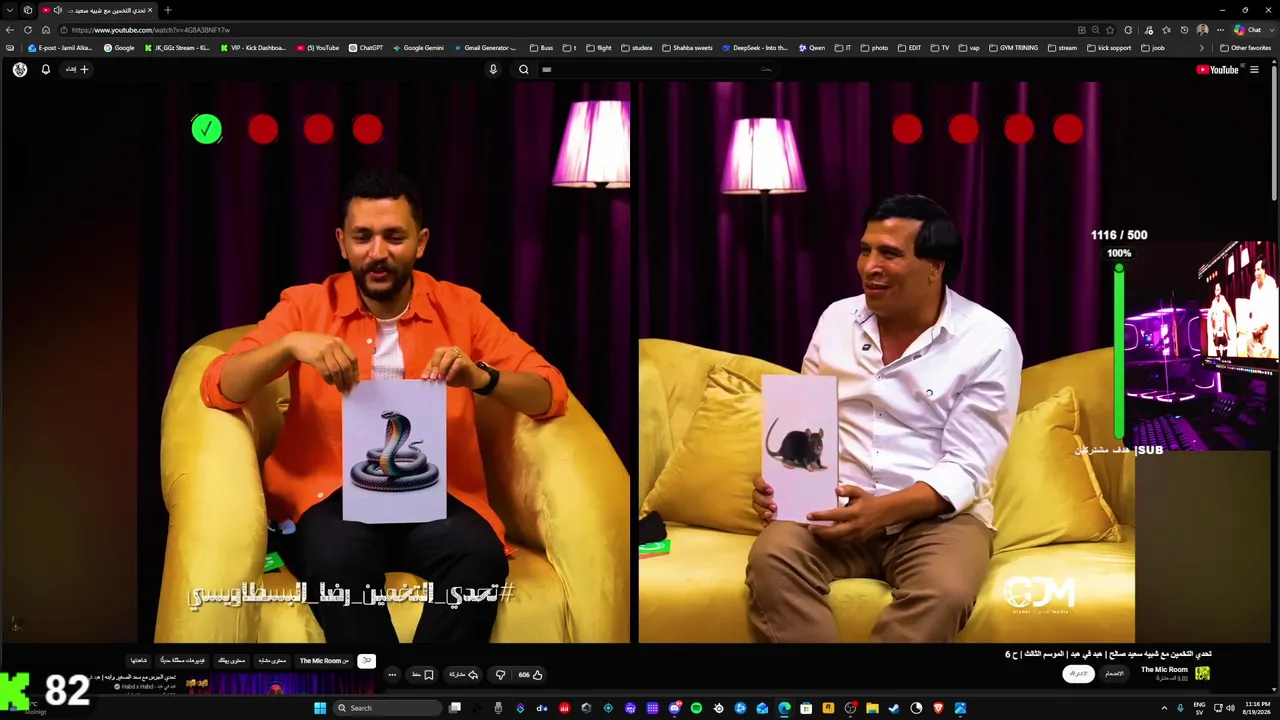
Task: Open the DeepSeek bookmark
Action: [755, 48]
